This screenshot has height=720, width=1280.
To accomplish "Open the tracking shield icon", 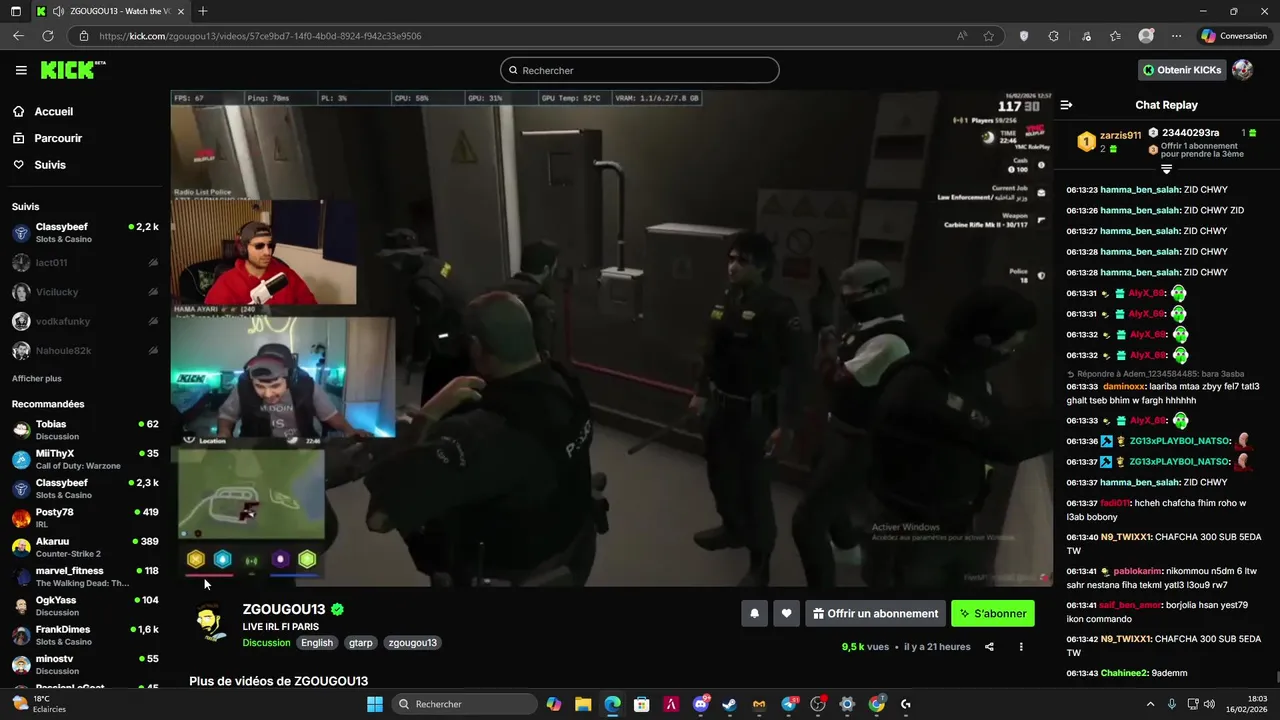I will pos(1023,36).
